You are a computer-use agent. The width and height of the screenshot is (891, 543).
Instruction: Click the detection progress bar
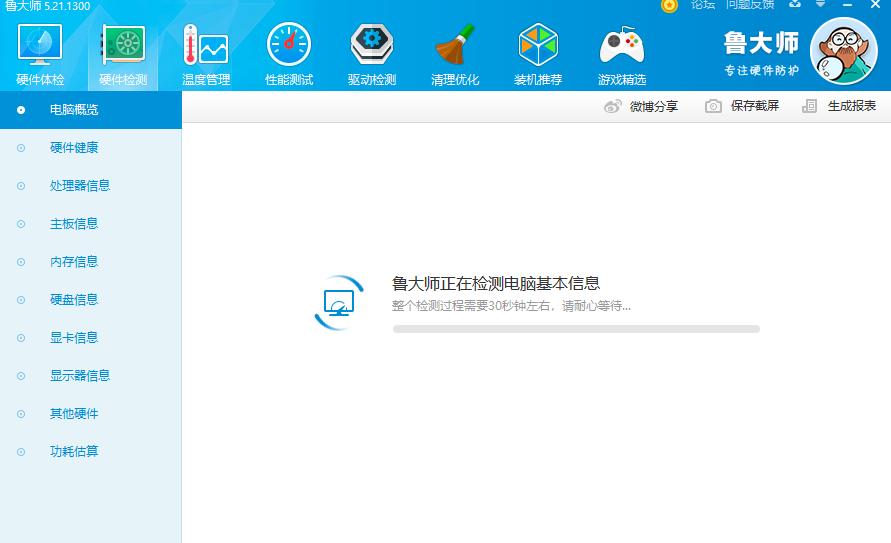(576, 329)
